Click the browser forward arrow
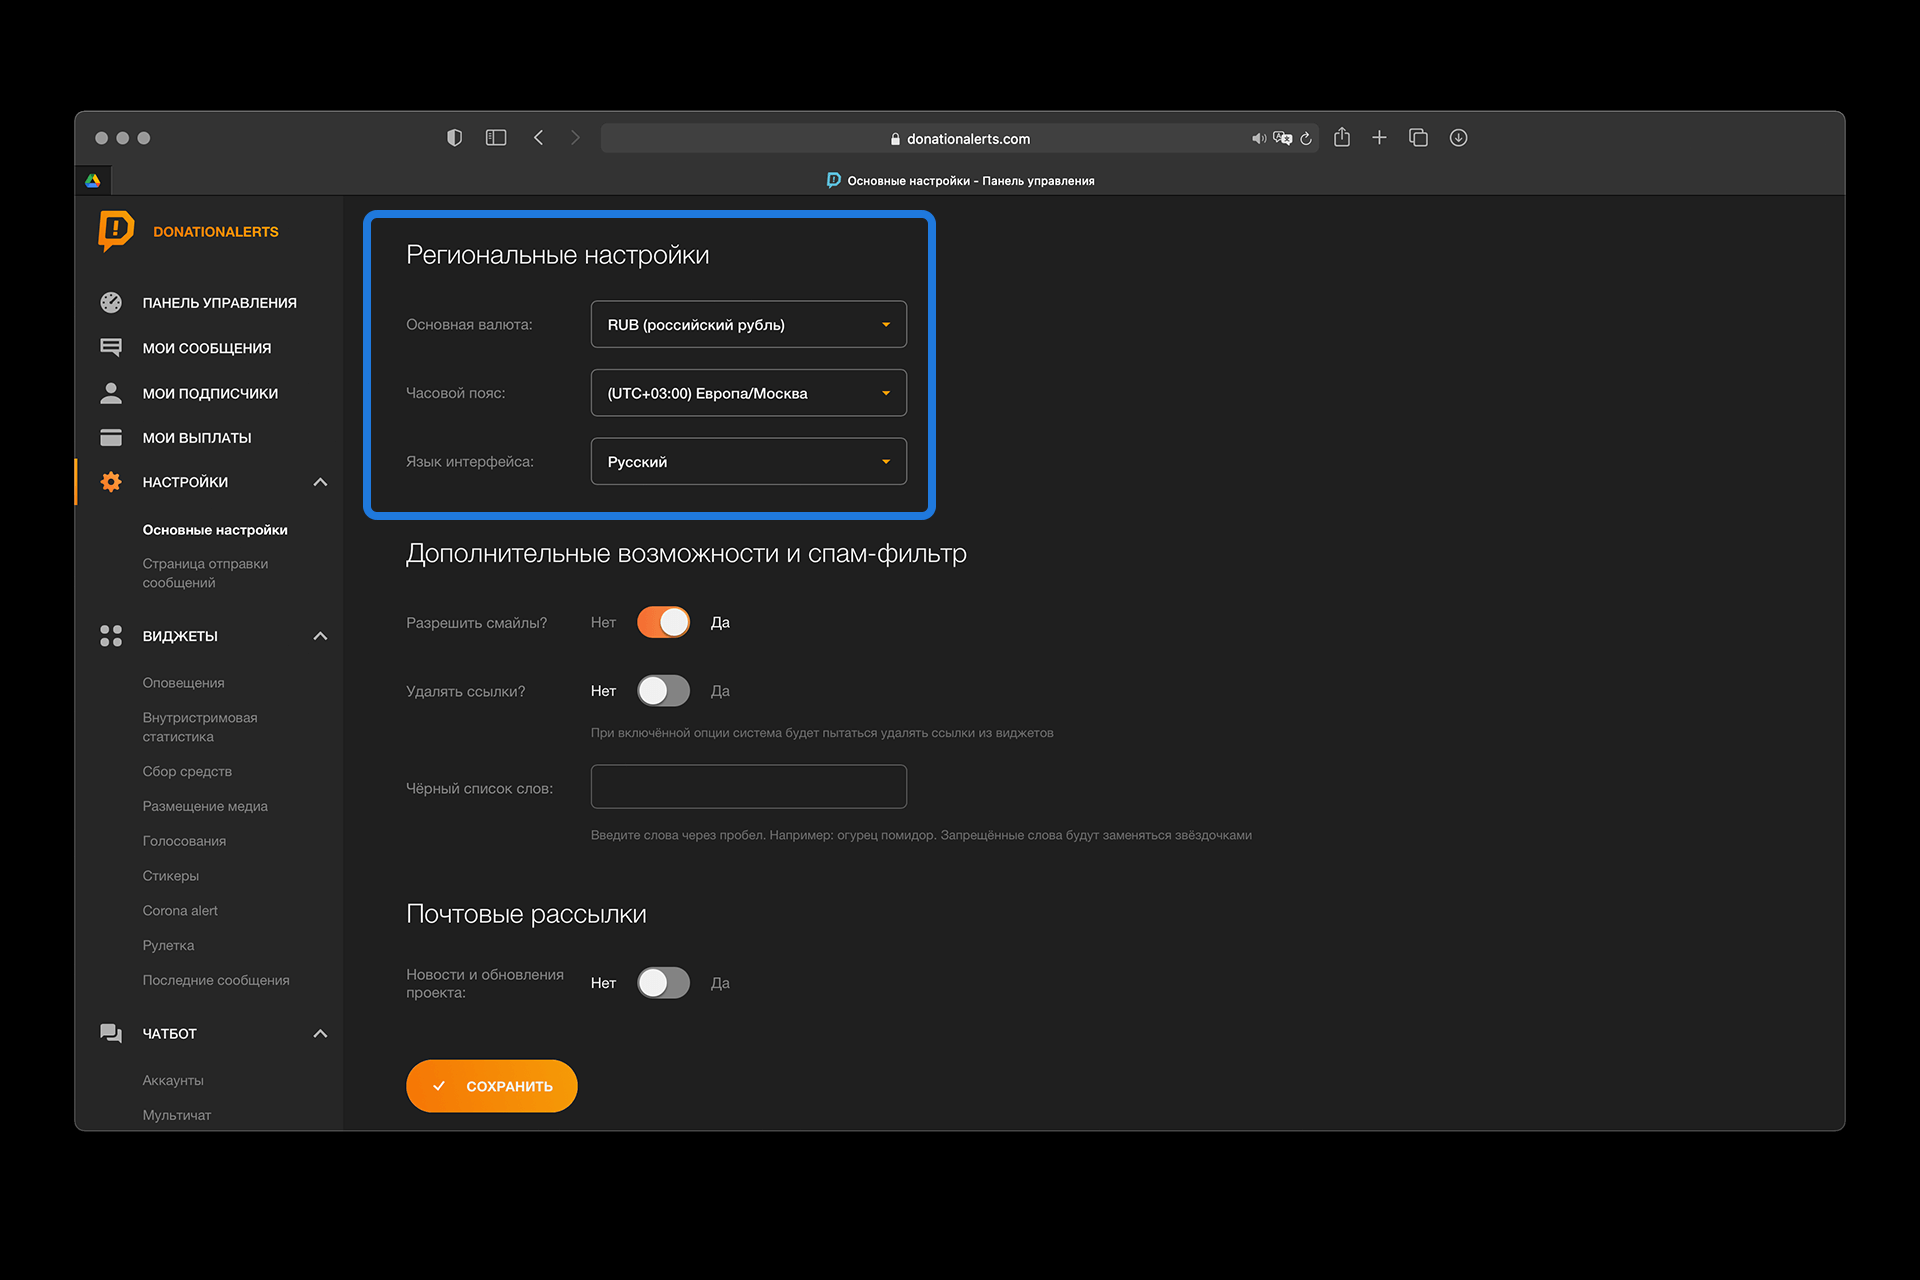The height and width of the screenshot is (1280, 1920). click(x=575, y=138)
